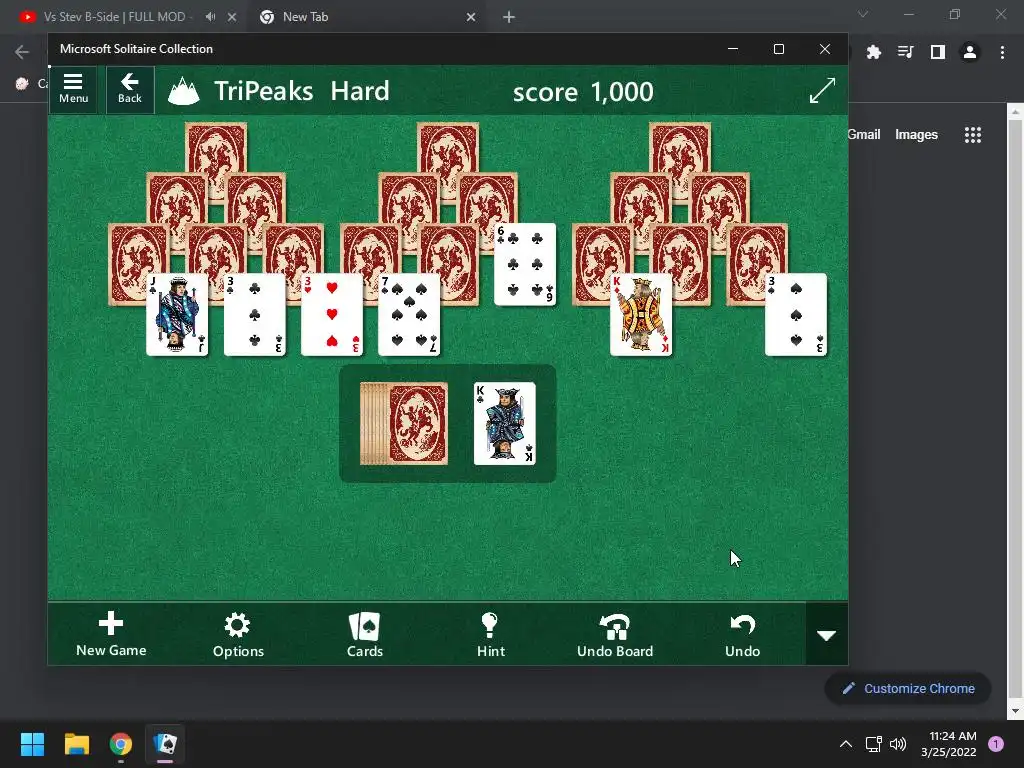Play the 3 of spades card
Image resolution: width=1024 pixels, height=768 pixels.
795,315
